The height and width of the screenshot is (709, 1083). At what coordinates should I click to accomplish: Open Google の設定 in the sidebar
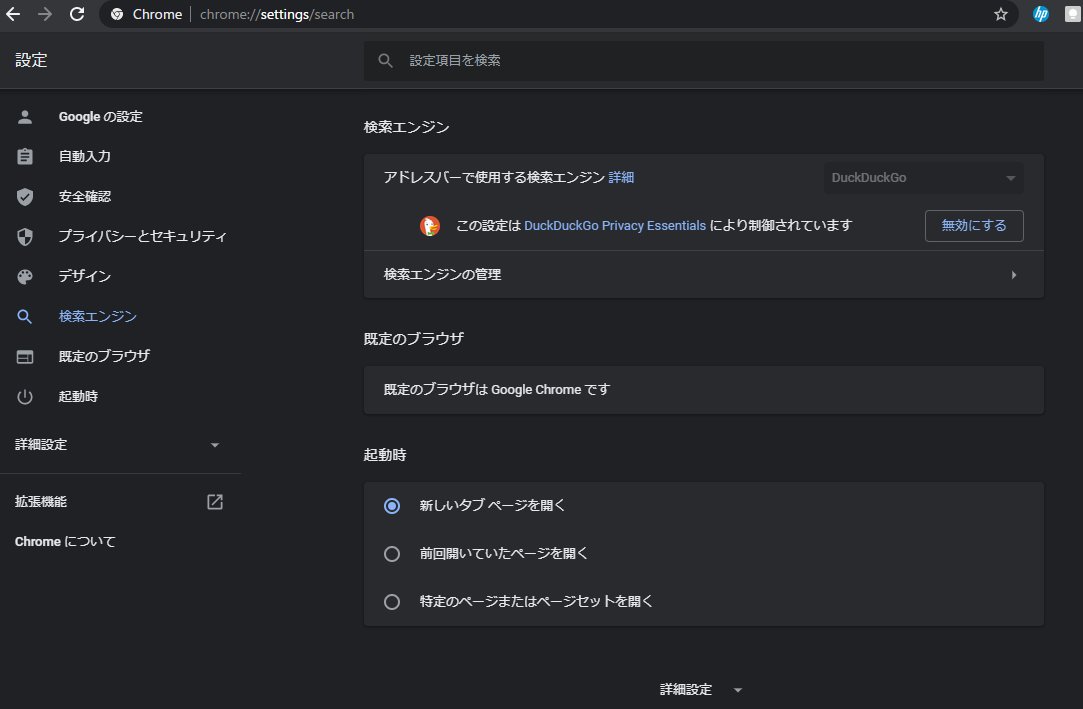(x=101, y=117)
